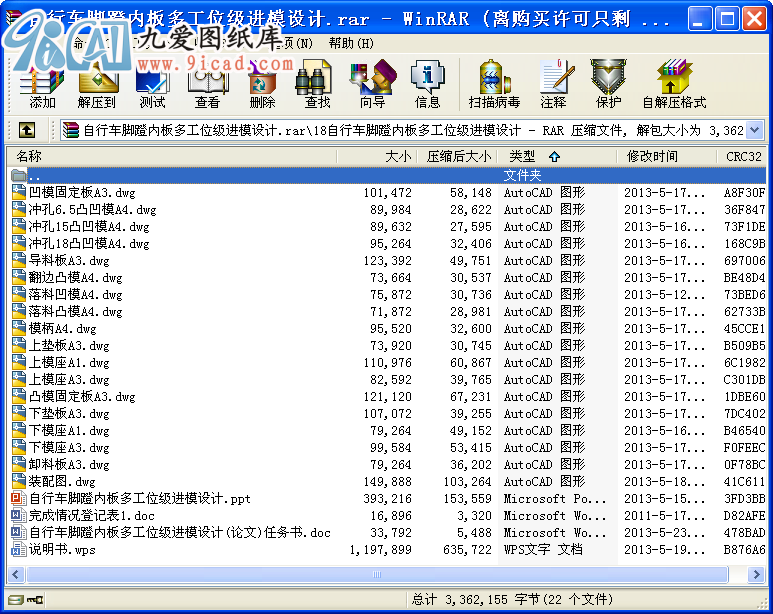
Task: Click the 自解压格式 (SFX) icon
Action: (x=674, y=83)
